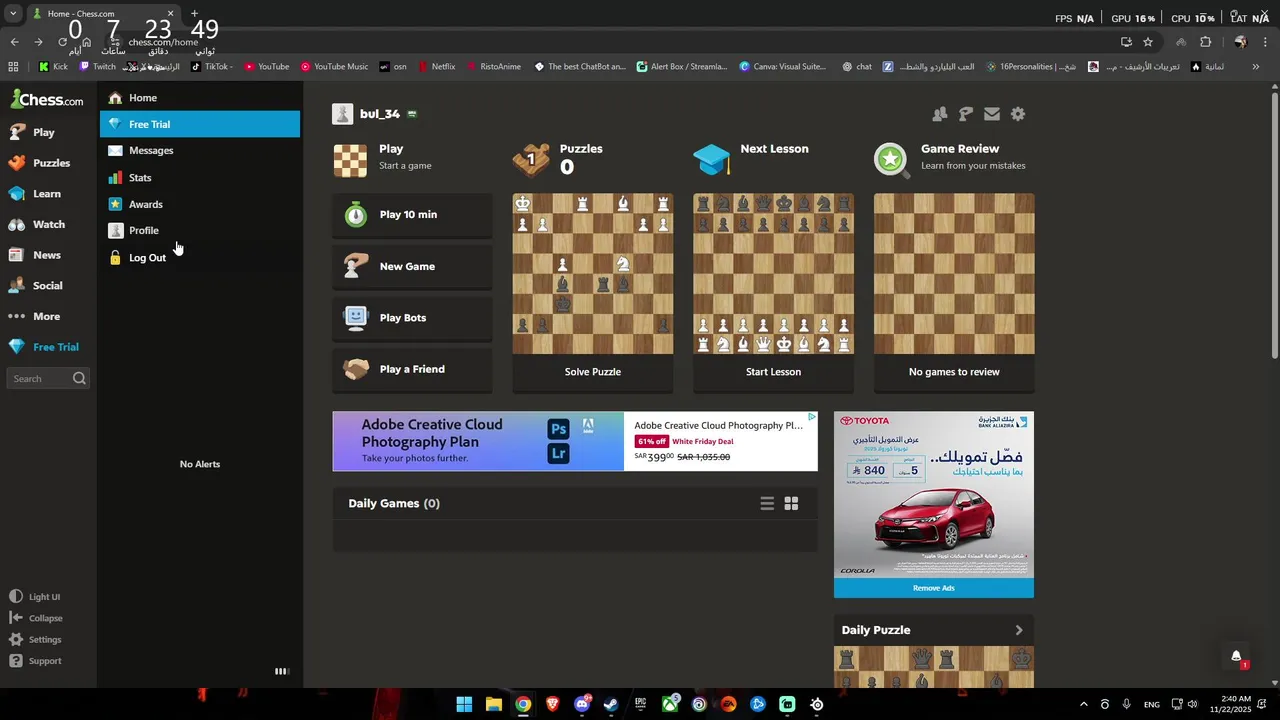
Task: Bookmark this page with the star icon
Action: click(x=1148, y=42)
